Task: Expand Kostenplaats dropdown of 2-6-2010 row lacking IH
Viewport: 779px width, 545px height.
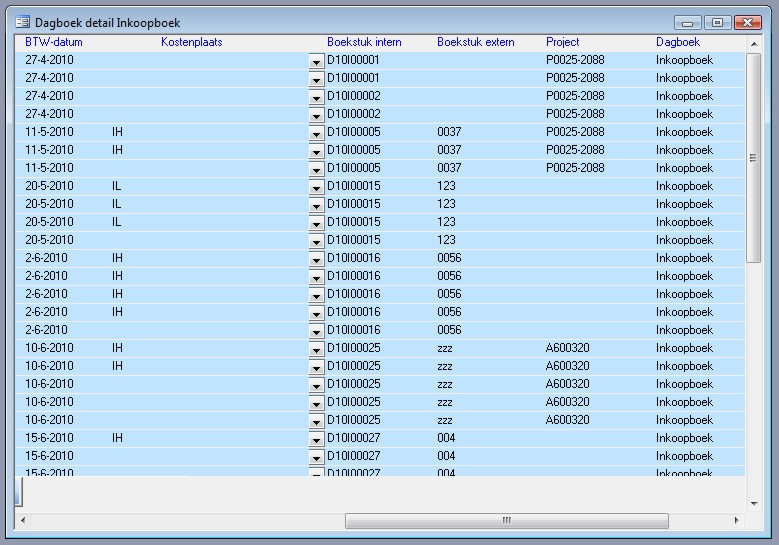Action: 316,331
